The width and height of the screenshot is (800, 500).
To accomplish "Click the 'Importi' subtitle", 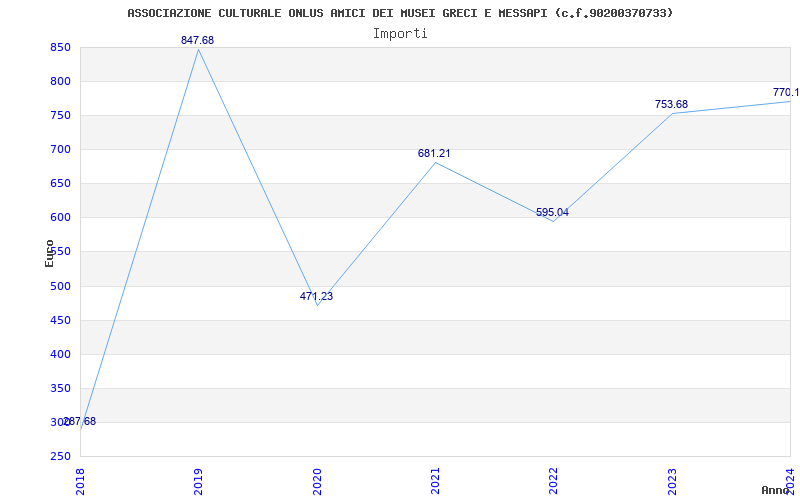I will [x=400, y=34].
